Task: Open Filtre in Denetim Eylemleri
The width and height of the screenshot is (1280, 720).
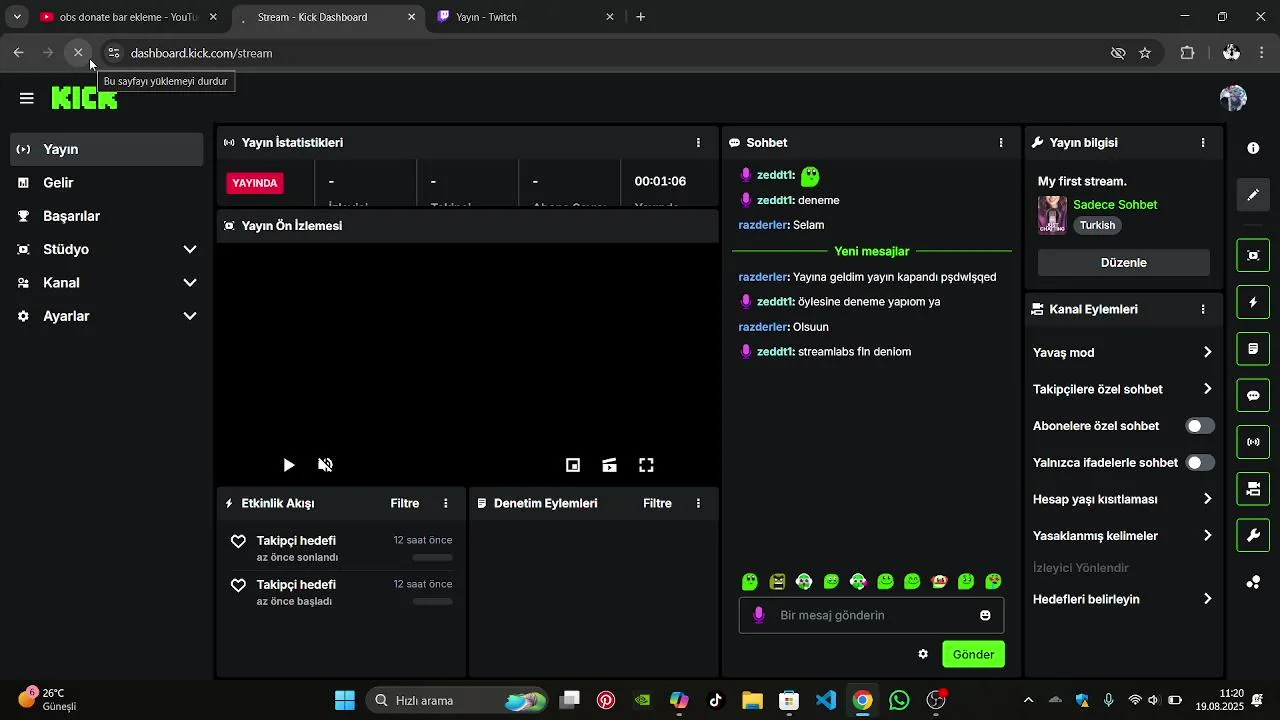Action: pyautogui.click(x=657, y=503)
